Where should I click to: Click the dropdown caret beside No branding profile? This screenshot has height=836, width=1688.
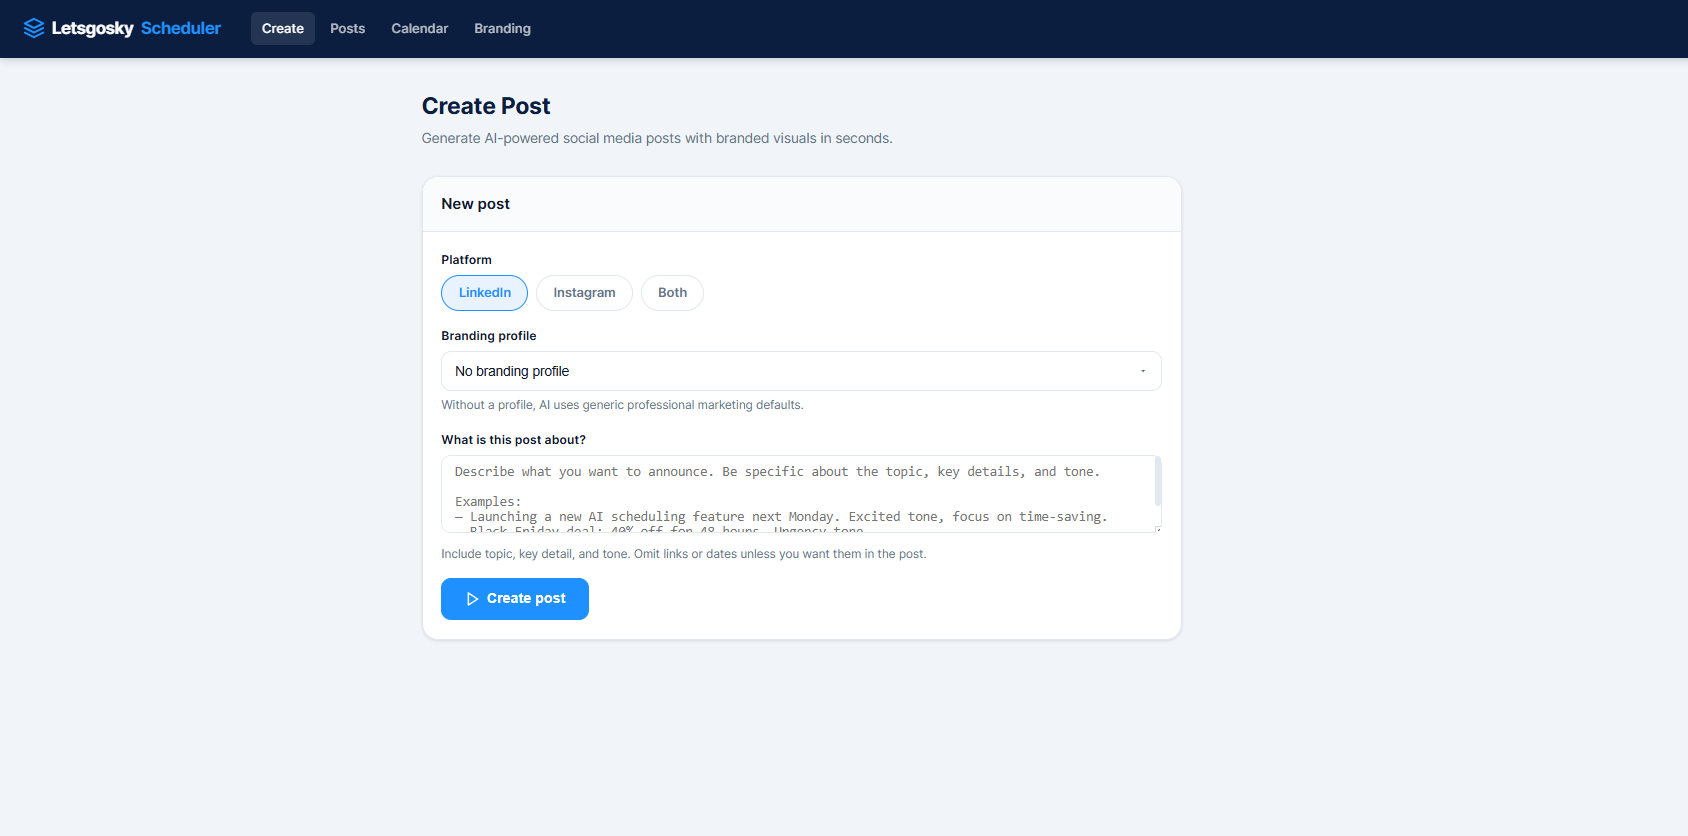(1143, 371)
